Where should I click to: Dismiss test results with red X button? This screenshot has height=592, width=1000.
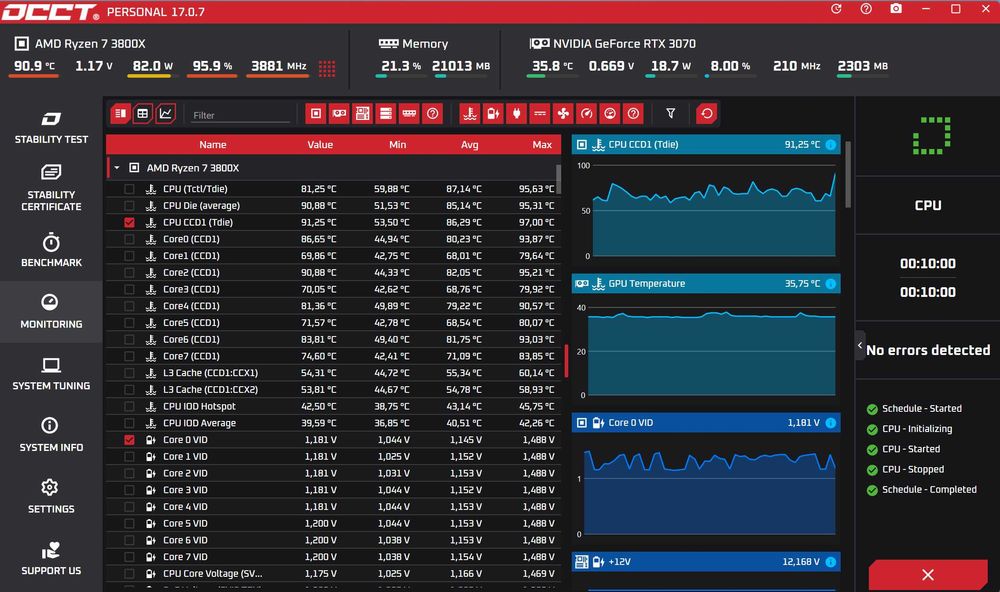928,575
